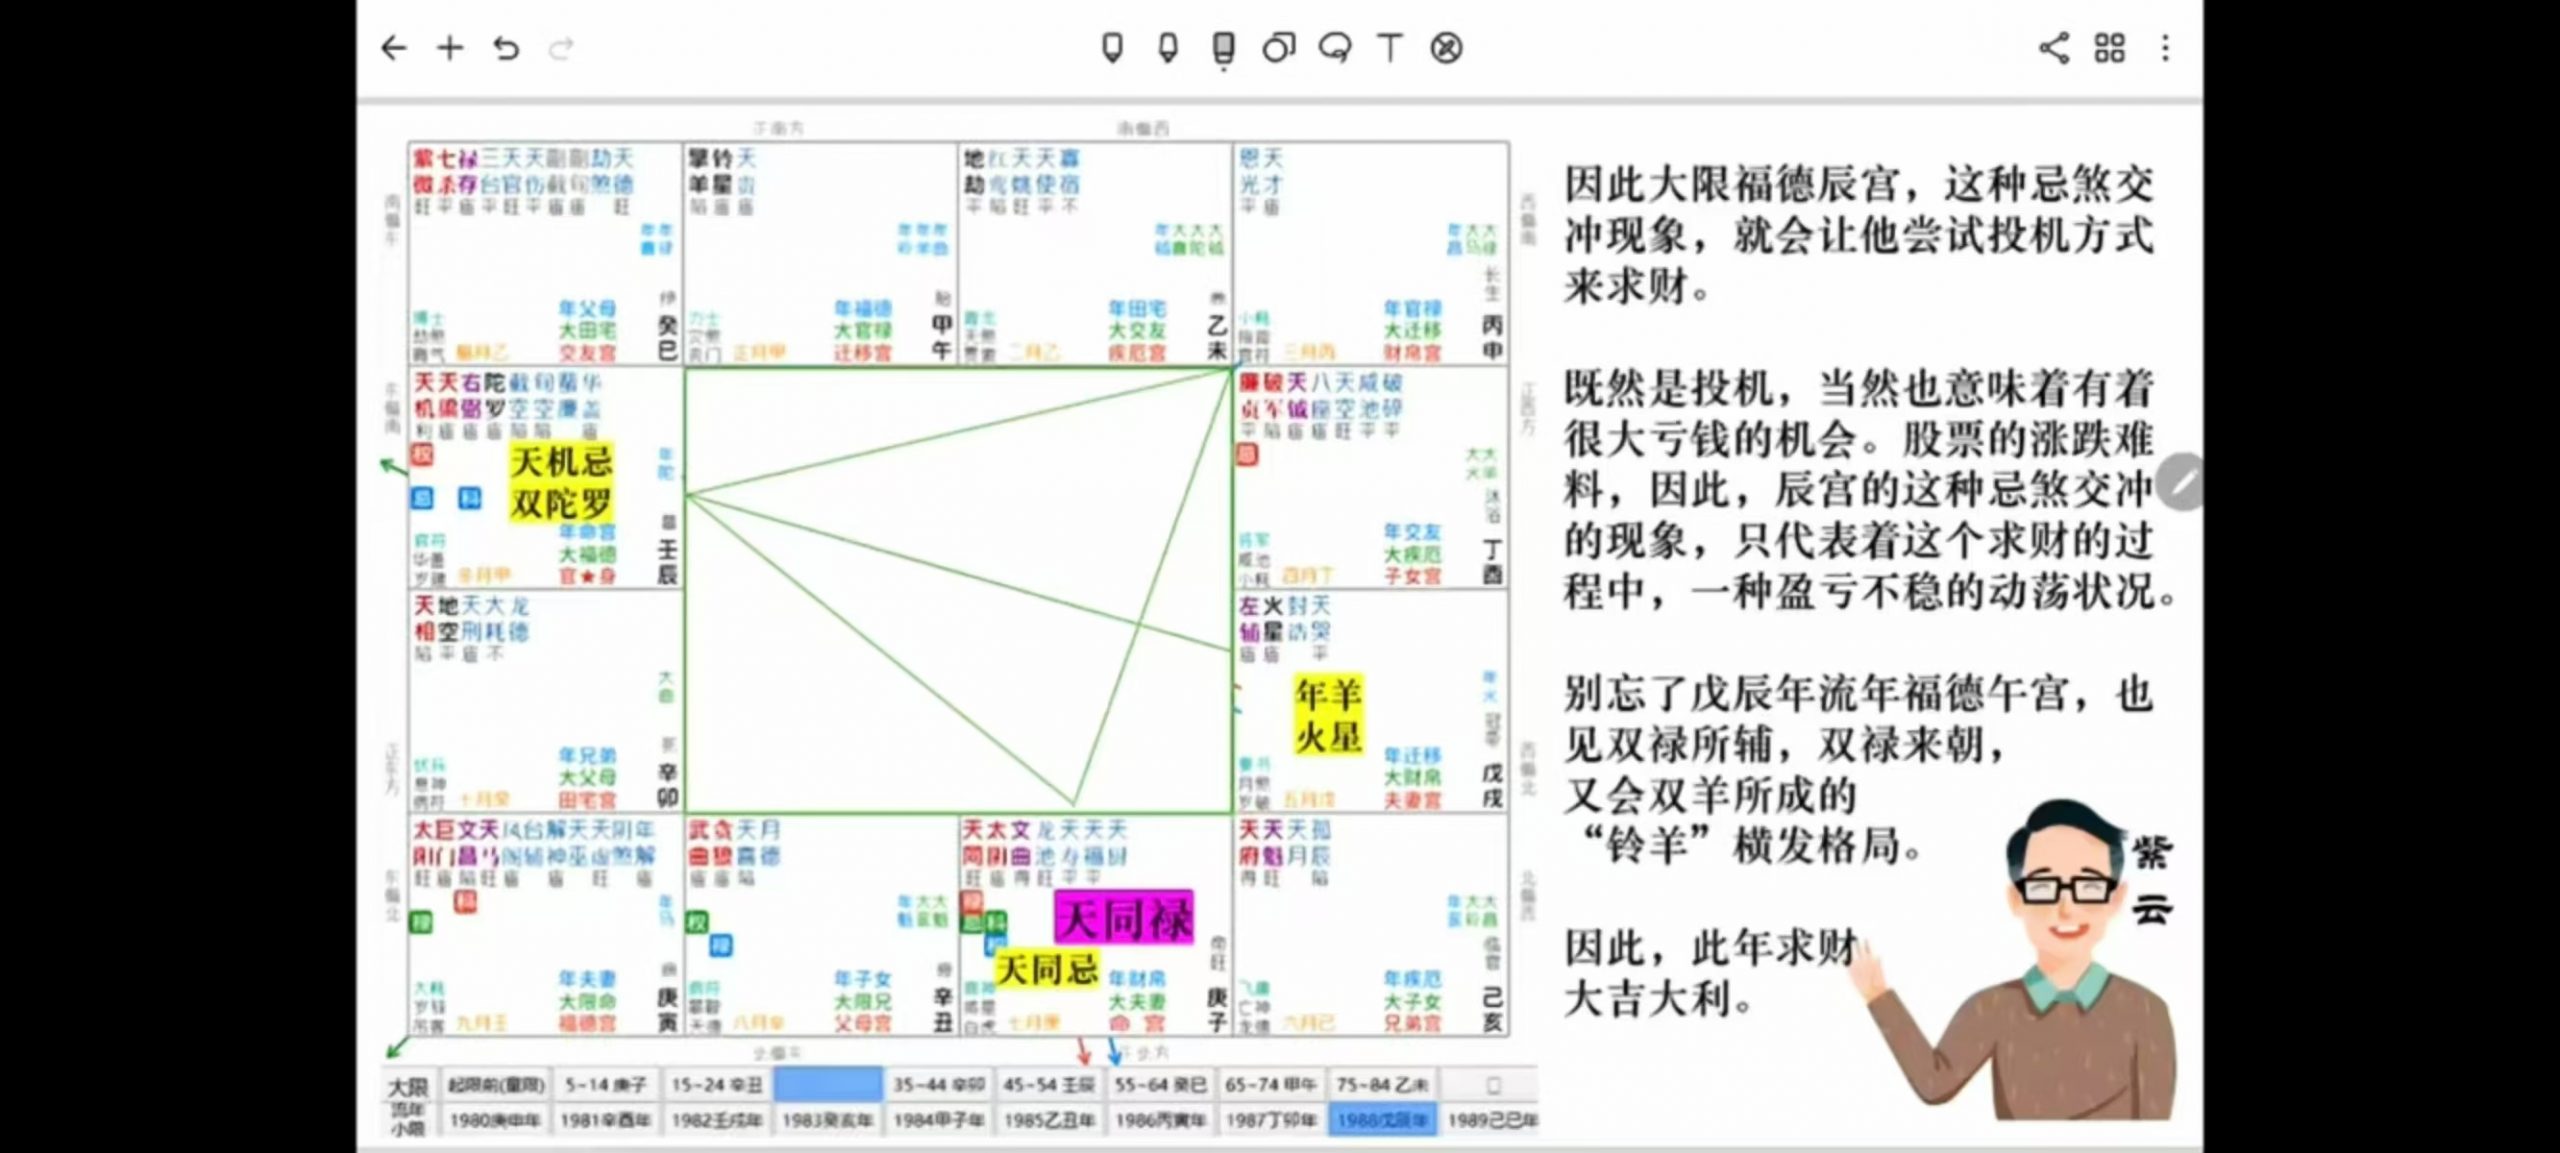
Task: Open the three-dot more options menu
Action: pos(2165,48)
